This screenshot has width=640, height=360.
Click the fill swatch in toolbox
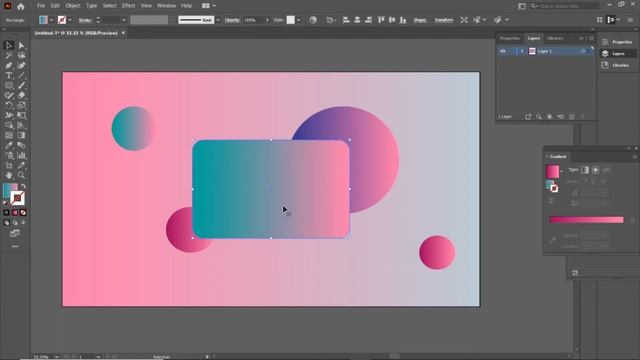pos(10,191)
